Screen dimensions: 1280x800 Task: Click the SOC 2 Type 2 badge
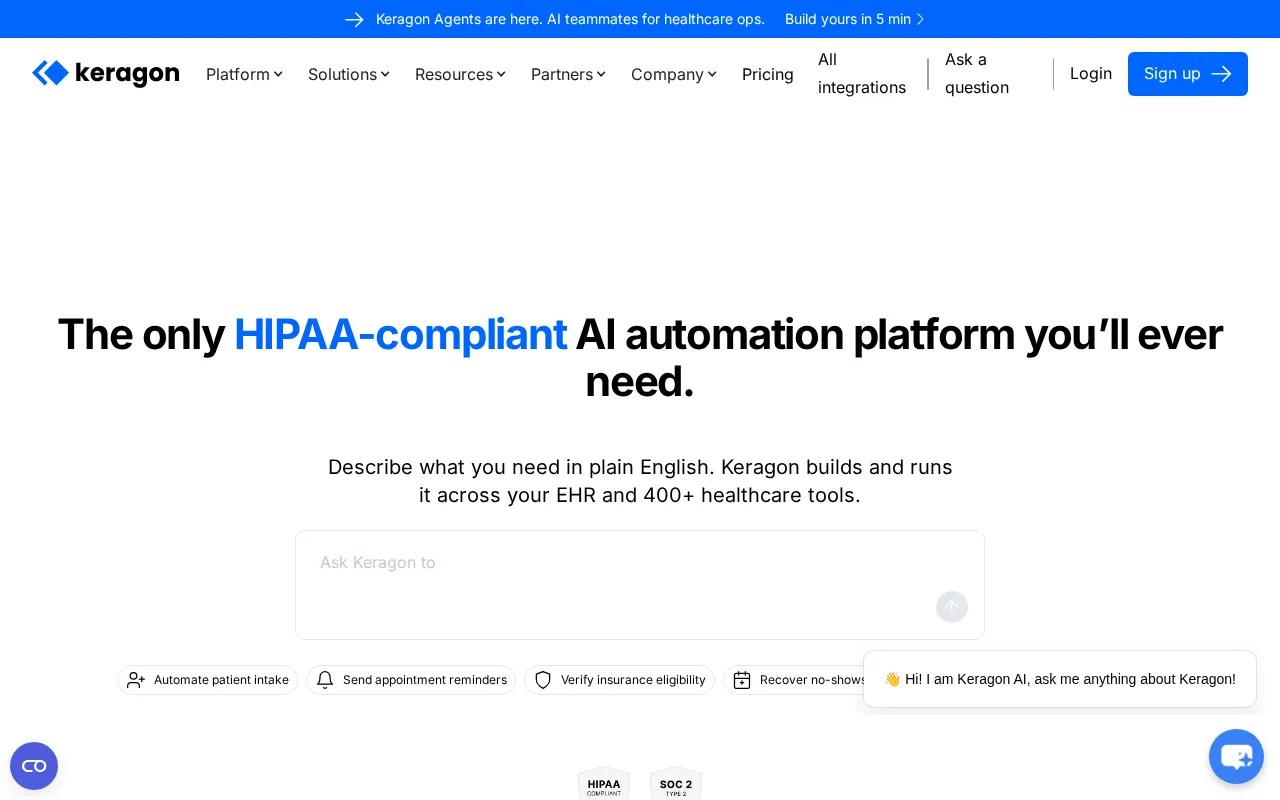tap(676, 783)
